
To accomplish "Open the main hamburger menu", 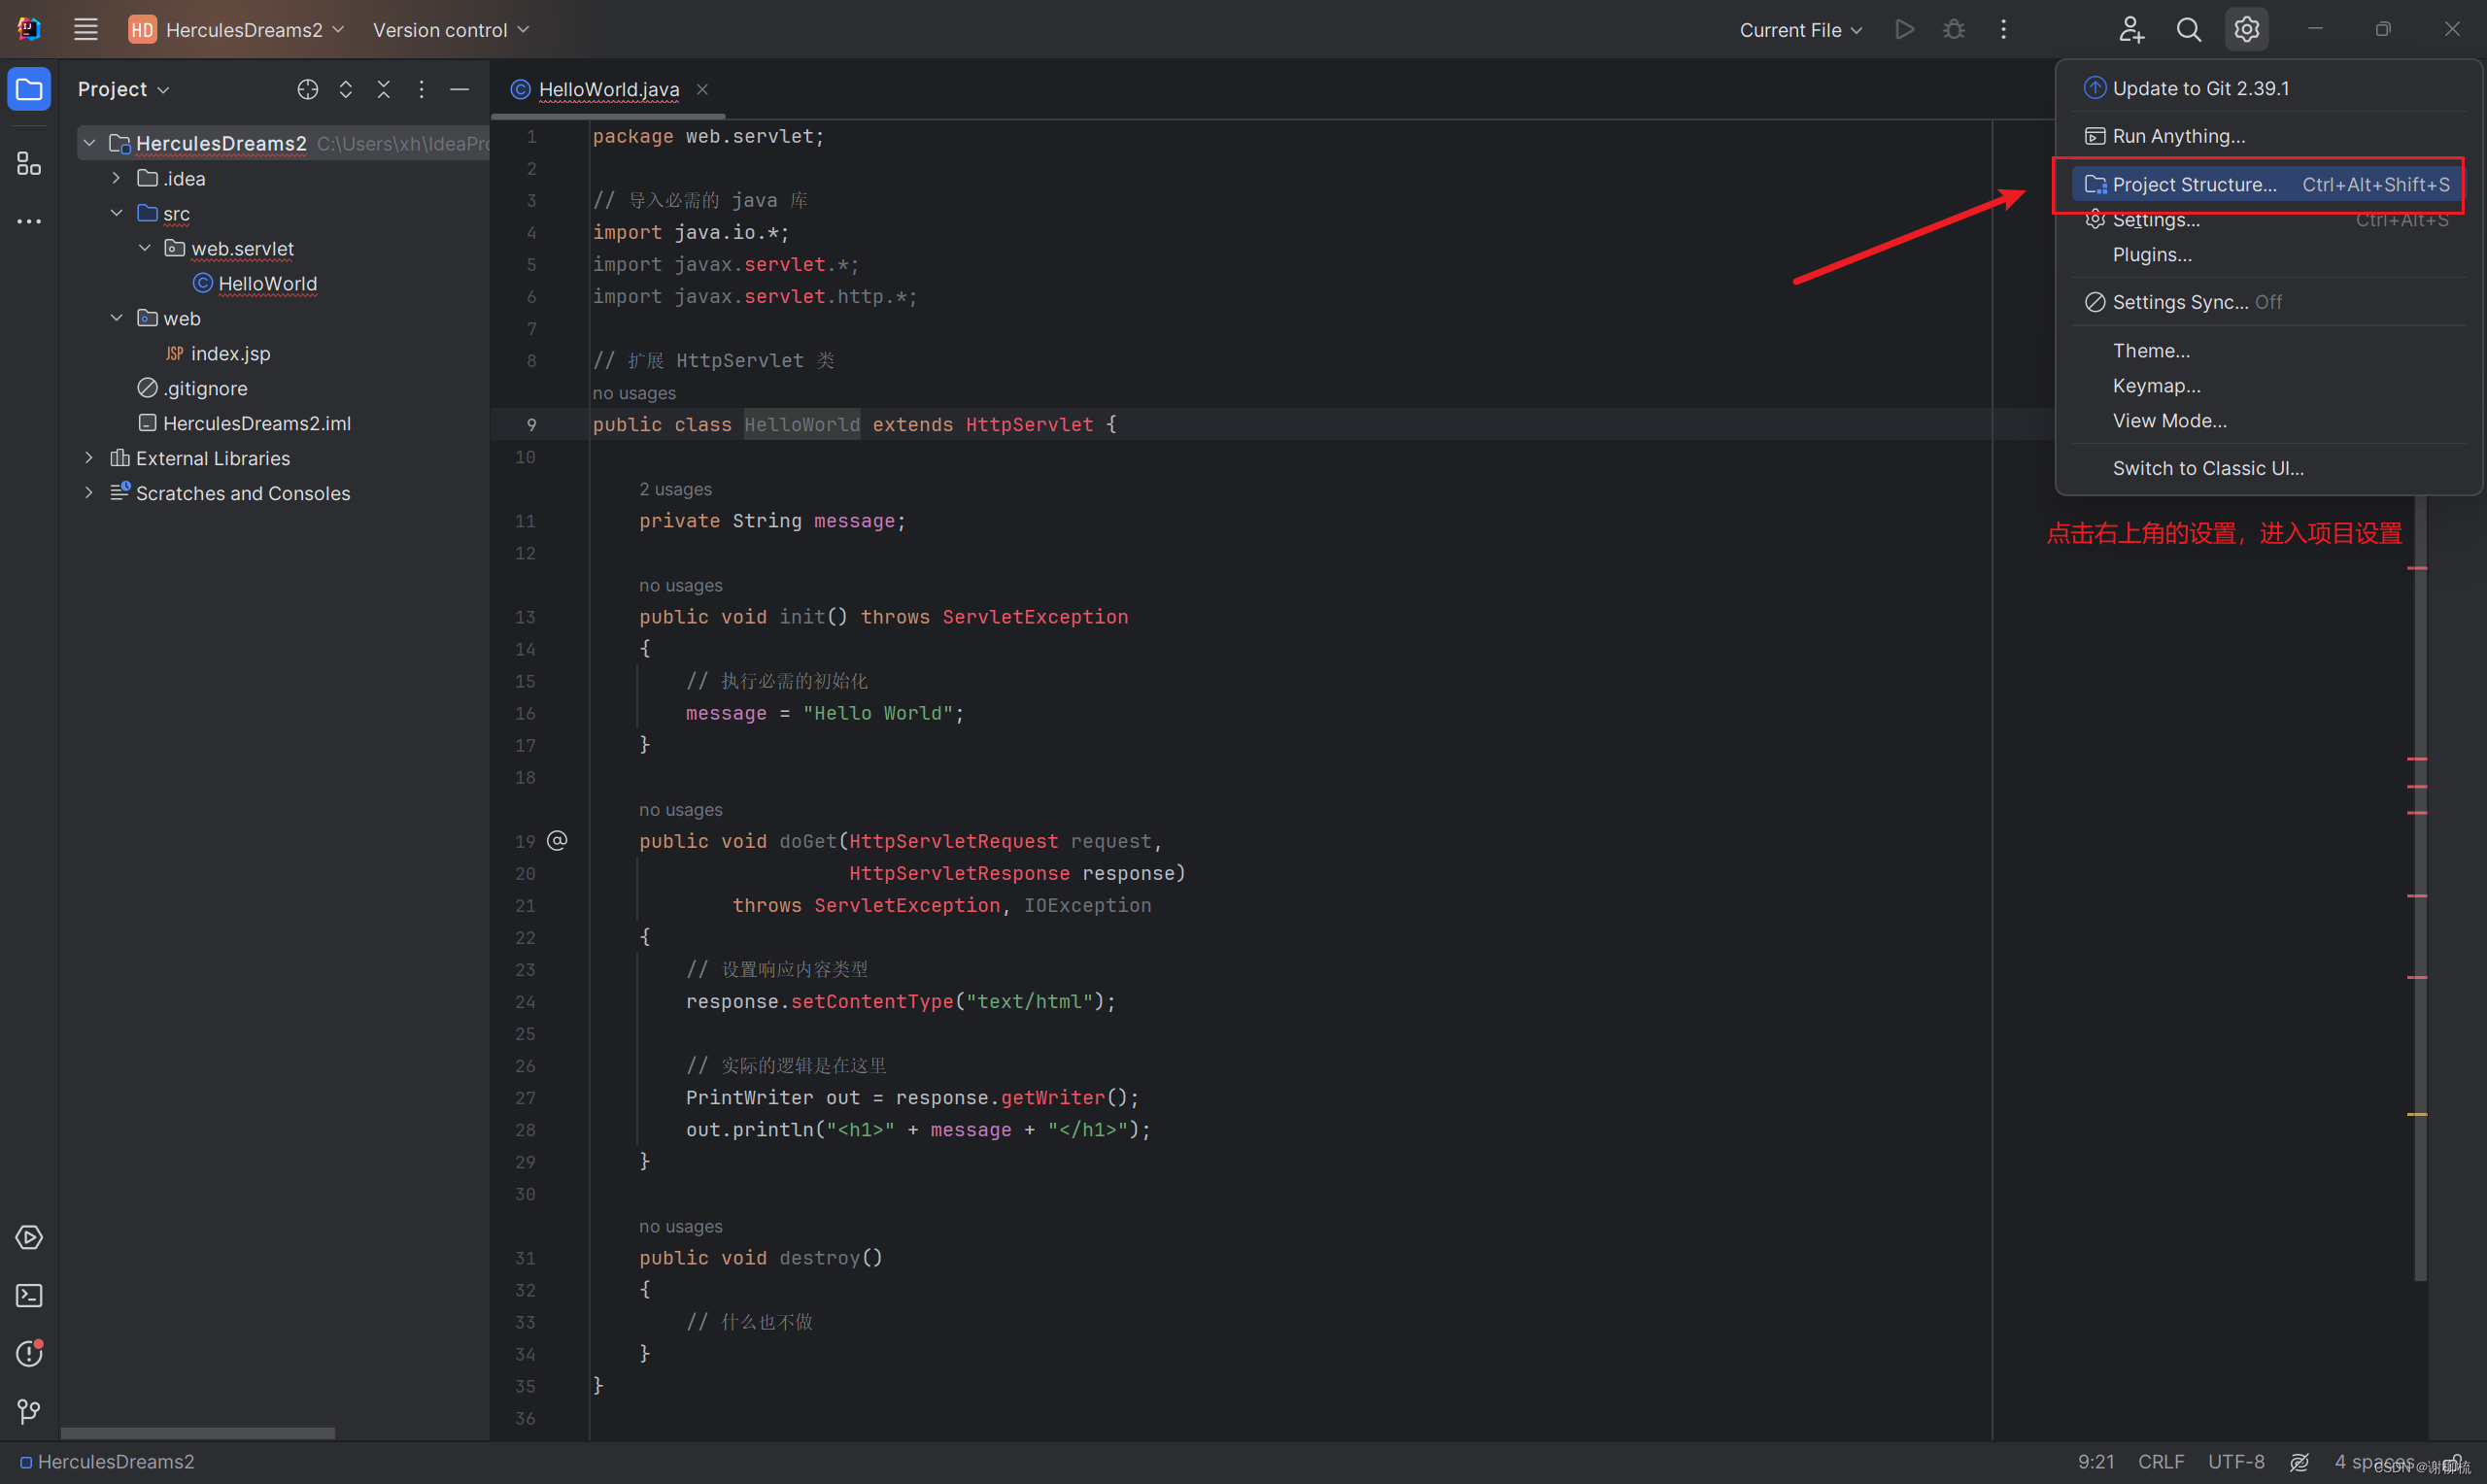I will [85, 29].
